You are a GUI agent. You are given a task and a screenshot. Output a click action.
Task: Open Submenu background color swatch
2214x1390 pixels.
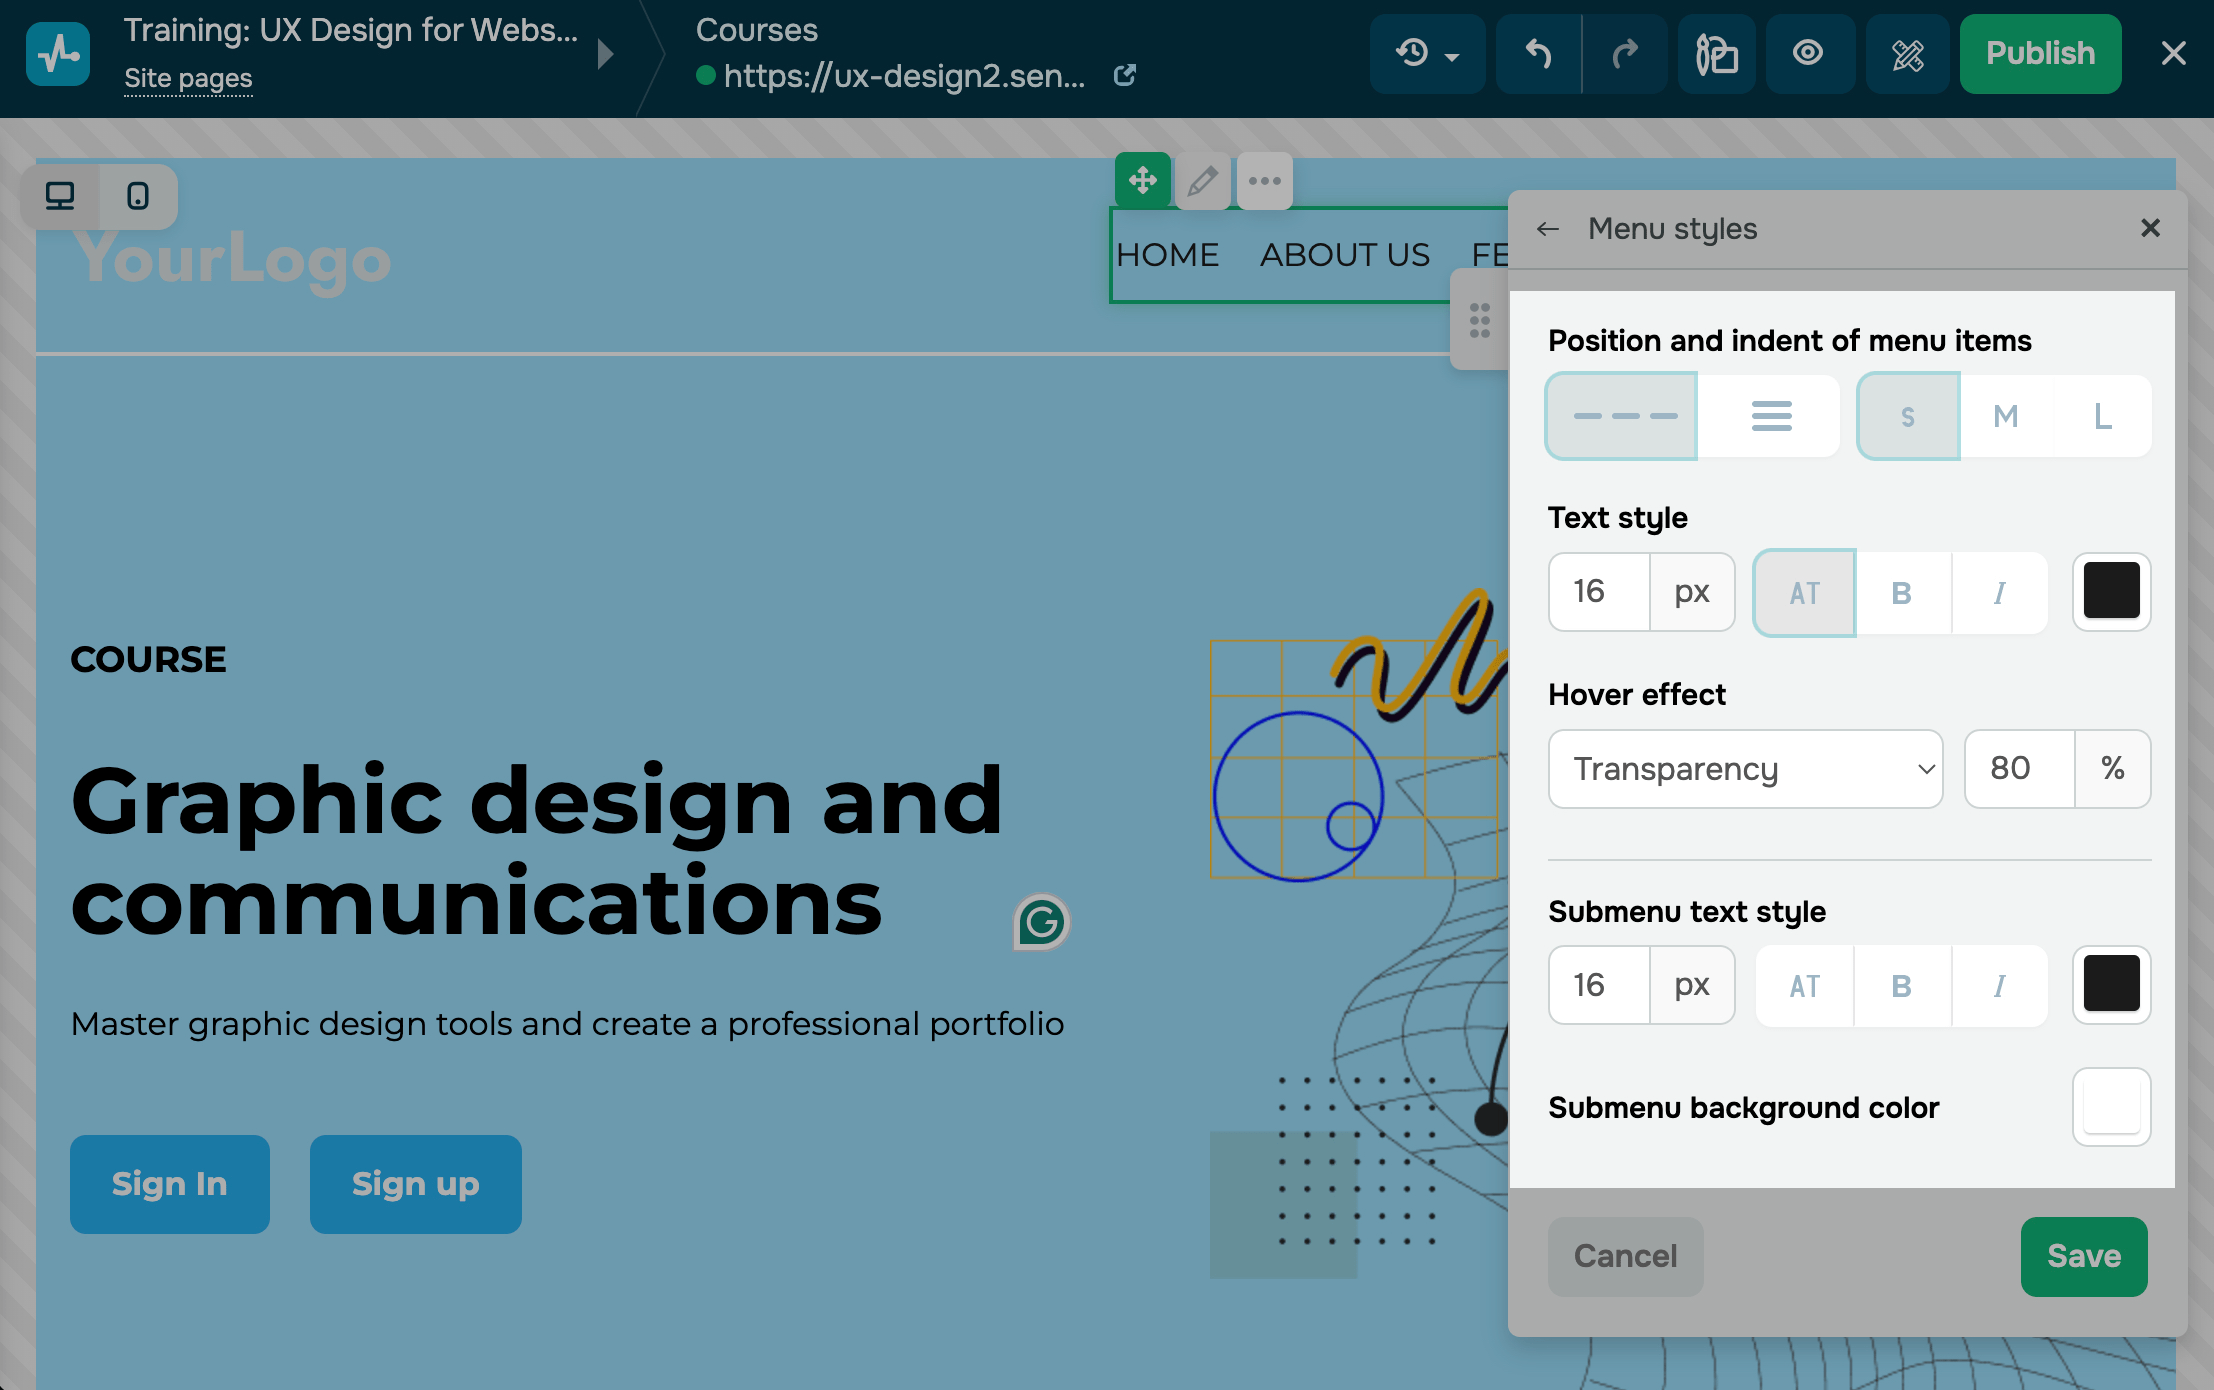coord(2111,1107)
